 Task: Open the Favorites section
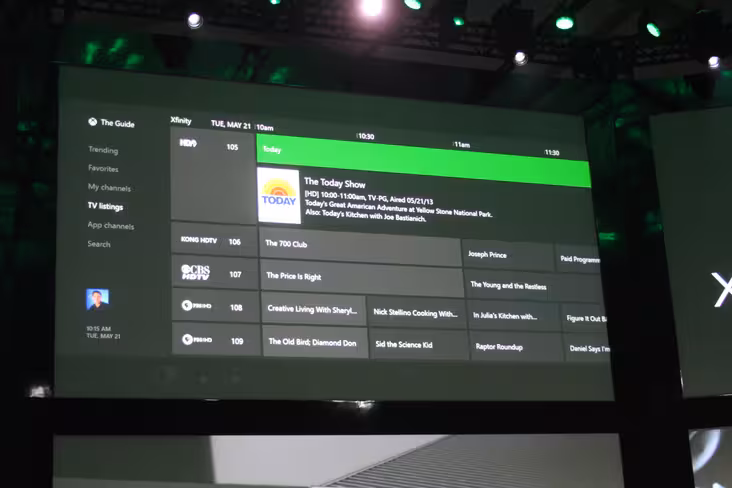tap(103, 168)
